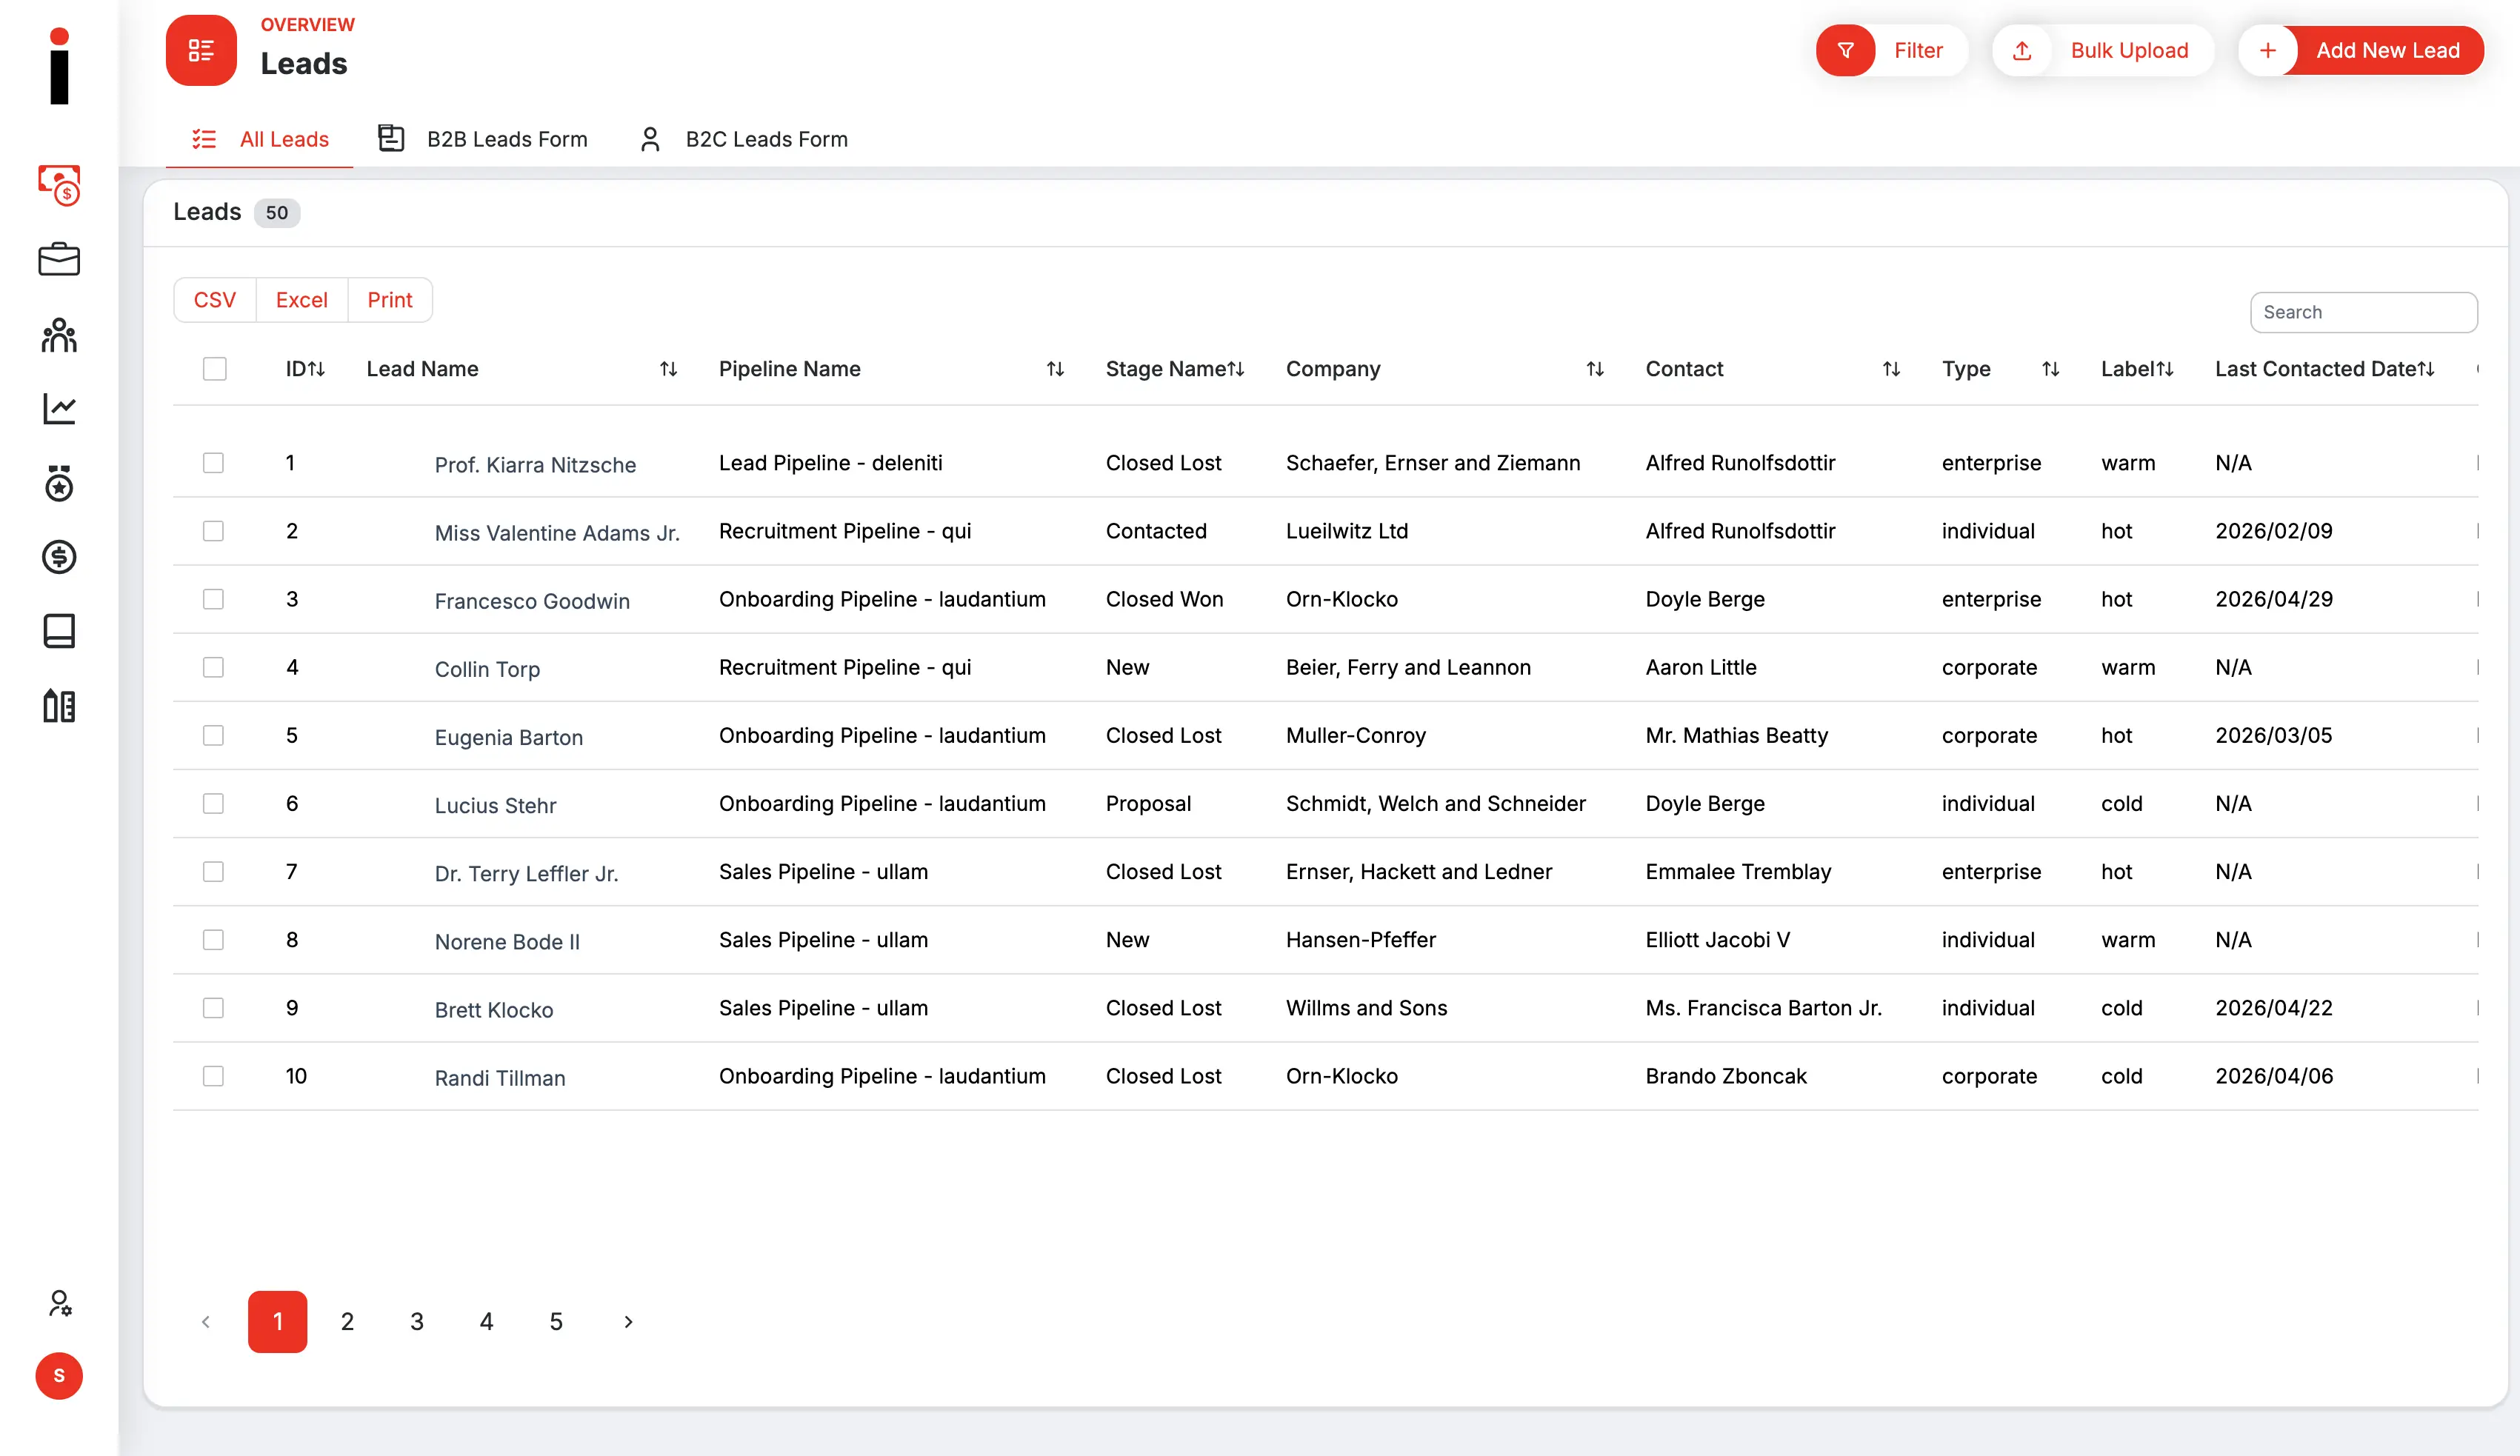This screenshot has height=1456, width=2520.
Task: Switch to the All Leads tab
Action: [x=259, y=139]
